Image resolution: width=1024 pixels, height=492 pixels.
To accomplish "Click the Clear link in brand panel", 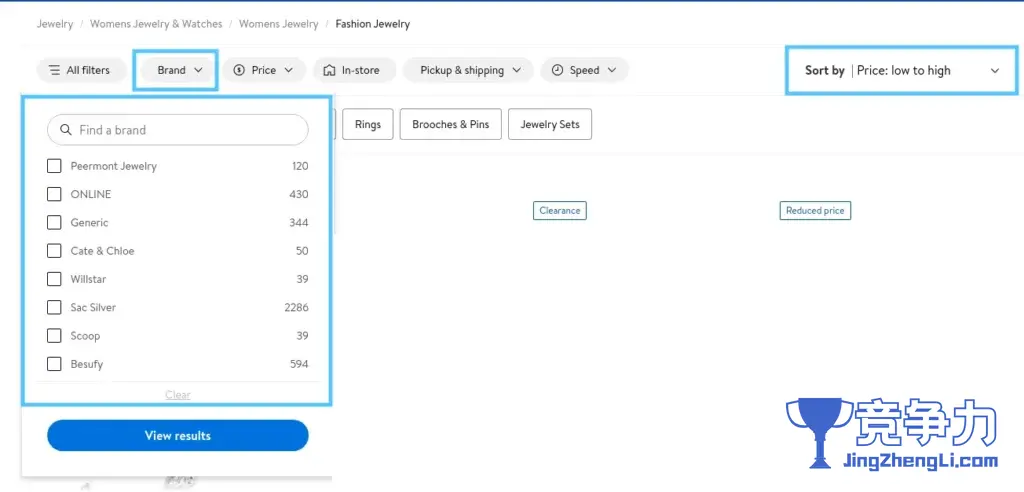I will 178,395.
